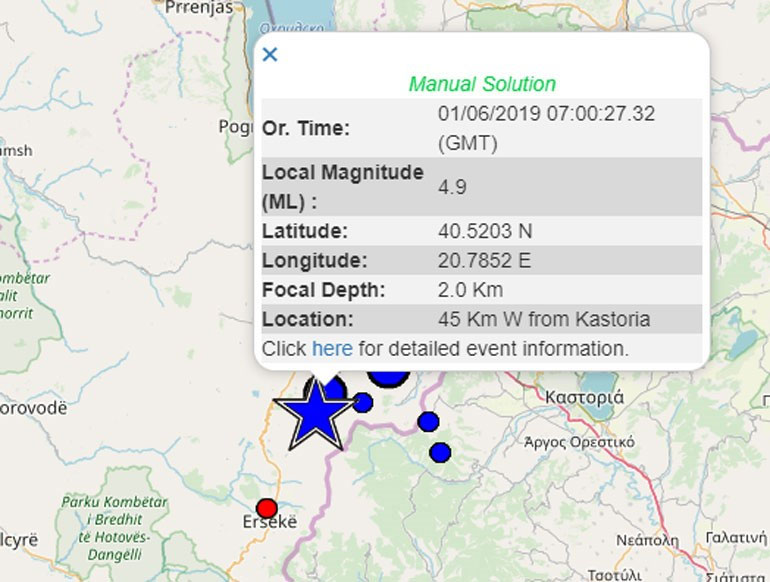
Task: Select blue circle just above the lowest one
Action: click(x=429, y=421)
